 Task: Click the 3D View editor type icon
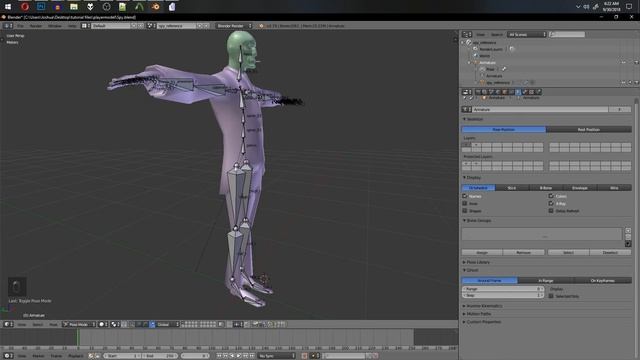tap(8, 324)
